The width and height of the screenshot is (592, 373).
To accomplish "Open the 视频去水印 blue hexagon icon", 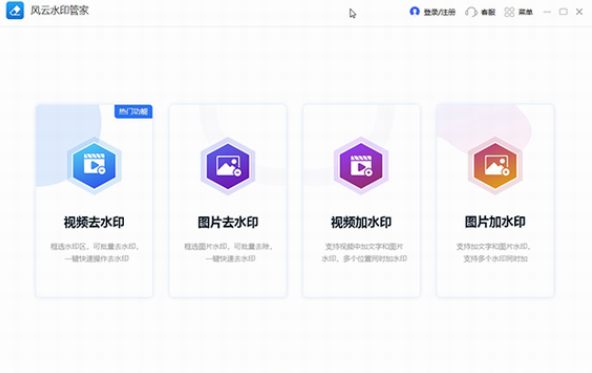I will 94,166.
